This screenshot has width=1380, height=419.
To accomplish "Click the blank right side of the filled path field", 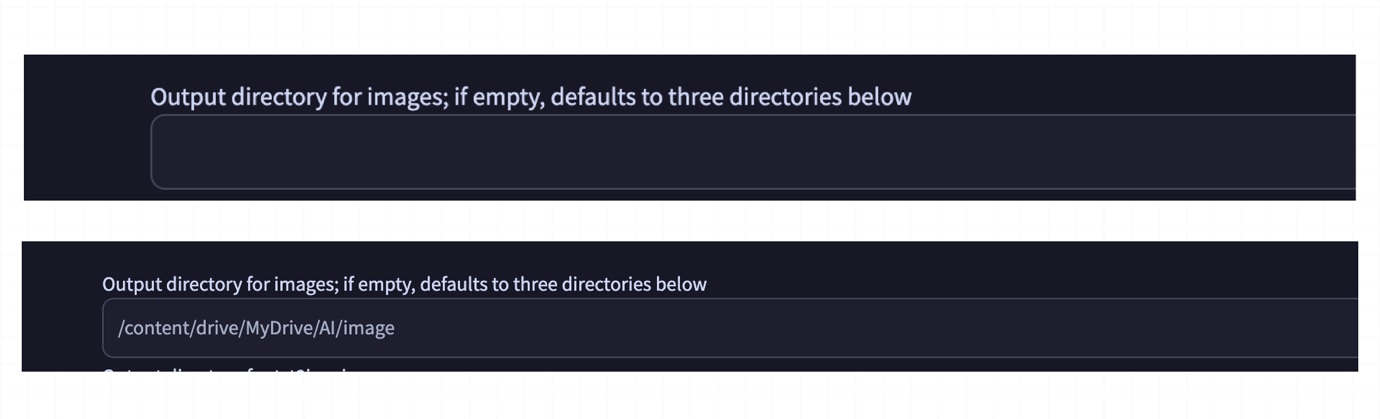I will [x=1000, y=328].
